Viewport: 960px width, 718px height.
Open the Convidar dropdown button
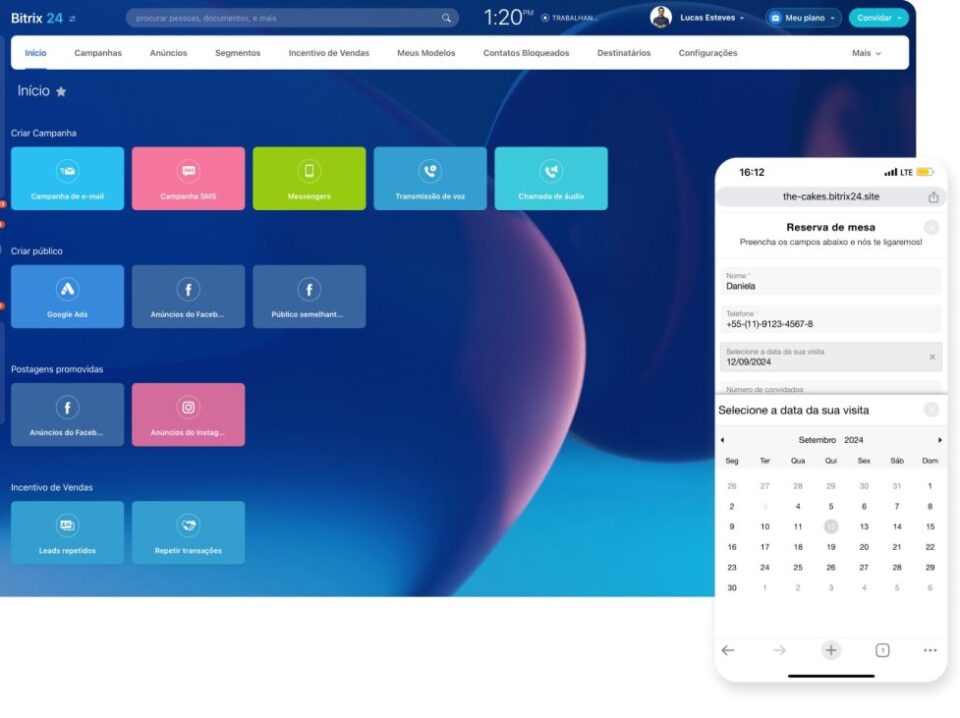[879, 18]
